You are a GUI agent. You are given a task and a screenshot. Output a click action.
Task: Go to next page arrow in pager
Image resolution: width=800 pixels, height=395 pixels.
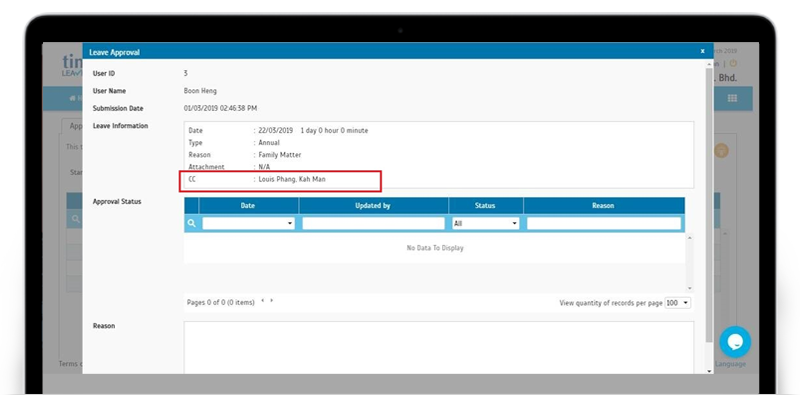coord(271,301)
